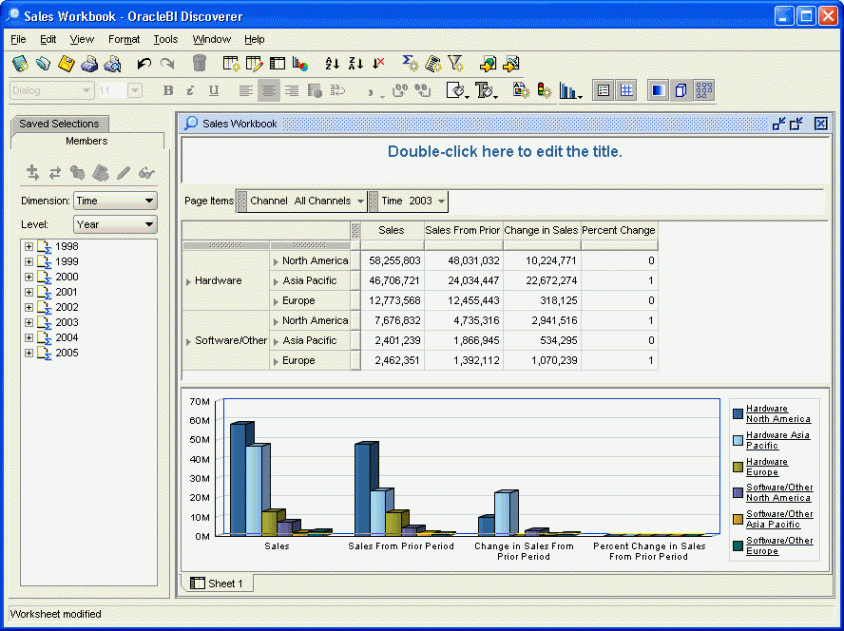844x631 pixels.
Task: Open the Dimension dropdown showing Time
Action: tap(115, 201)
